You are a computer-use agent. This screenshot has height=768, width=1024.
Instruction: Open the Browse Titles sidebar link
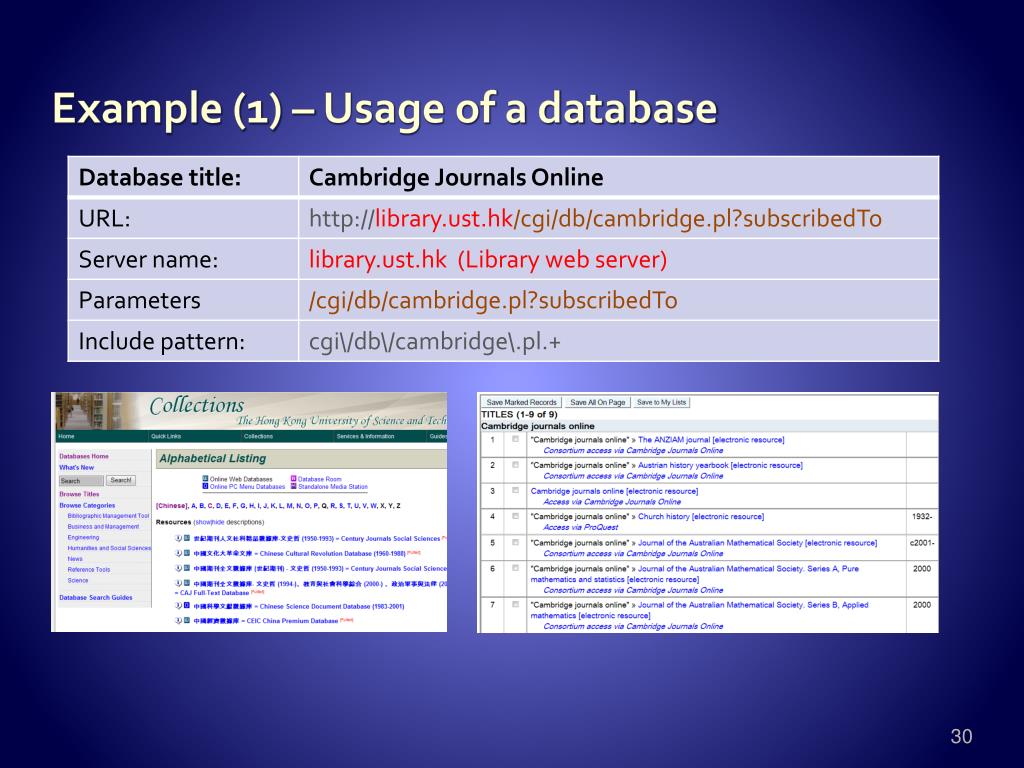(x=79, y=494)
